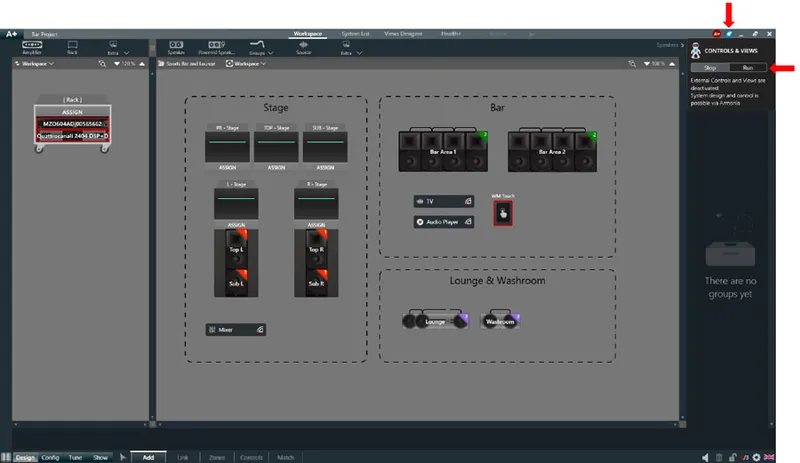Screen dimensions: 800x463
Task: Click the Audio Player source lock icon
Action: point(468,222)
